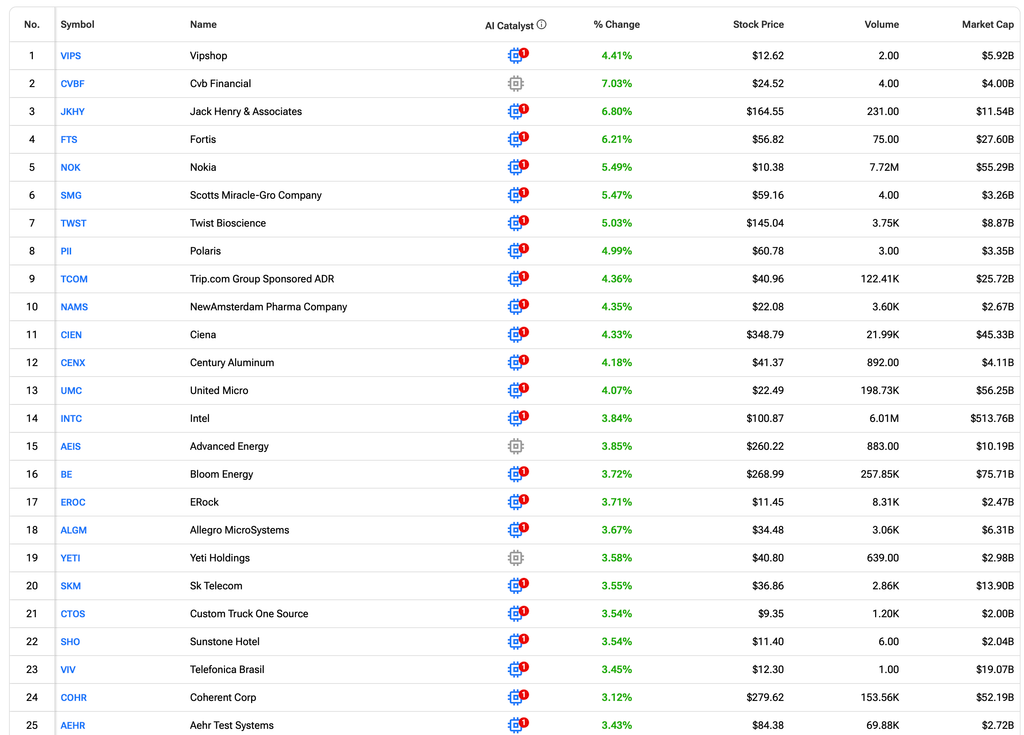
Task: Click grey chip icon for Advanced Energy
Action: [516, 446]
